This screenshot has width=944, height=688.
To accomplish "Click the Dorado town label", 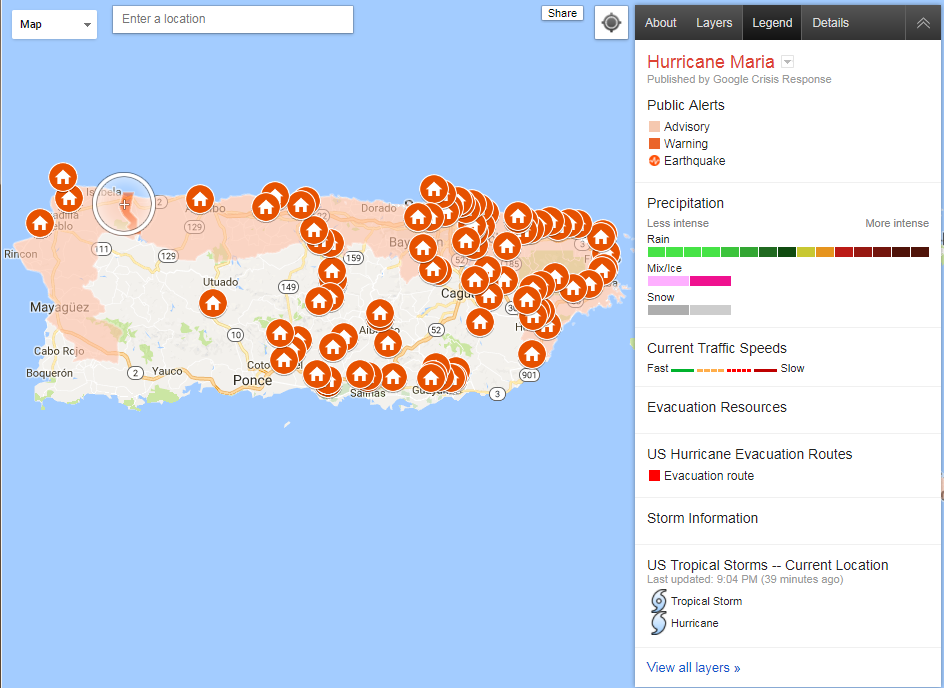I will coord(379,208).
